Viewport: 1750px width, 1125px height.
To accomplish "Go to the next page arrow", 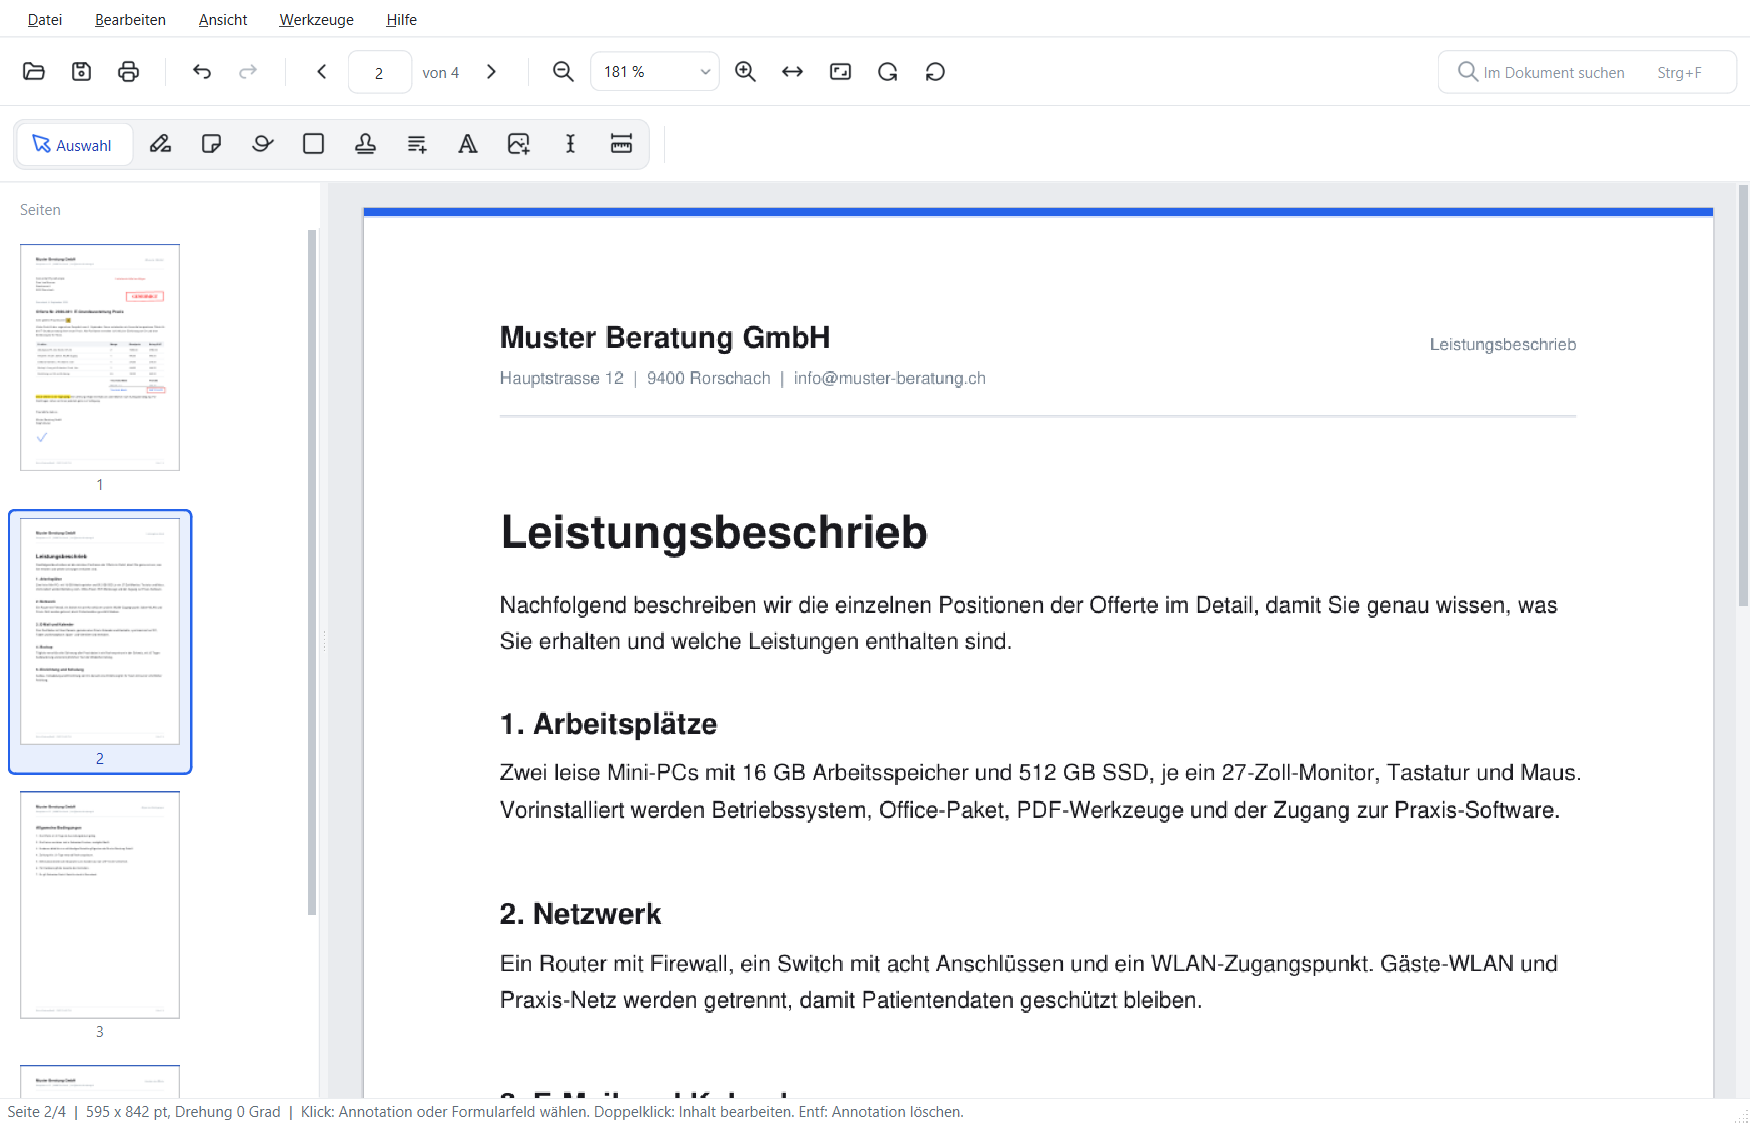I will (491, 71).
